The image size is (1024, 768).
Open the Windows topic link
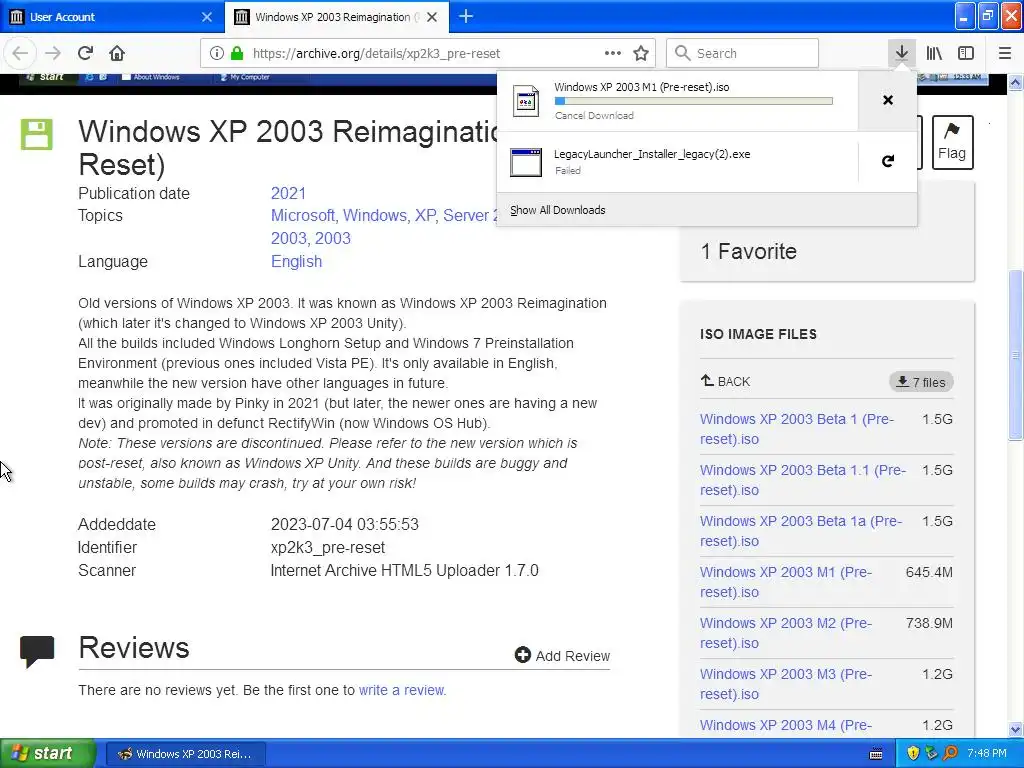[376, 216]
